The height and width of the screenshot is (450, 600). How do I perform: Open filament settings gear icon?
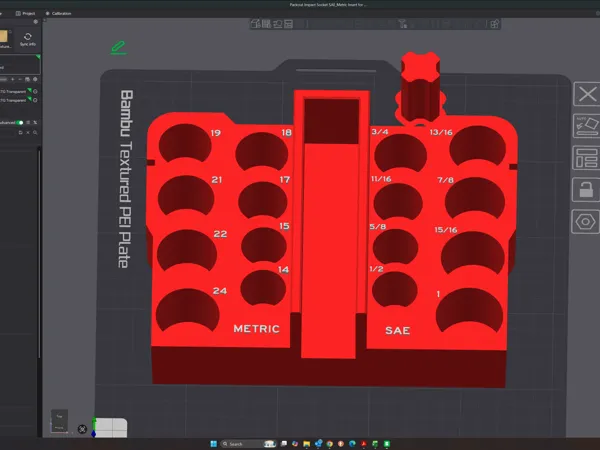(x=35, y=79)
